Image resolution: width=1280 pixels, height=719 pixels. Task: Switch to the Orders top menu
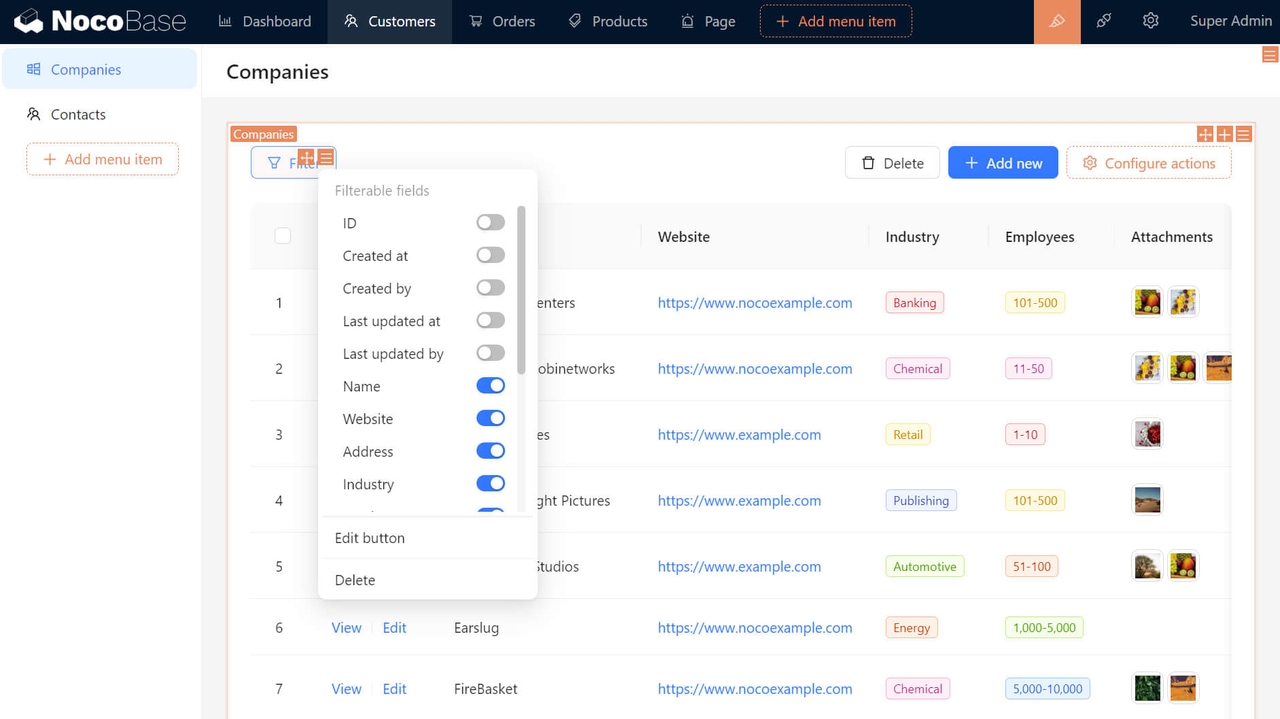[x=502, y=21]
